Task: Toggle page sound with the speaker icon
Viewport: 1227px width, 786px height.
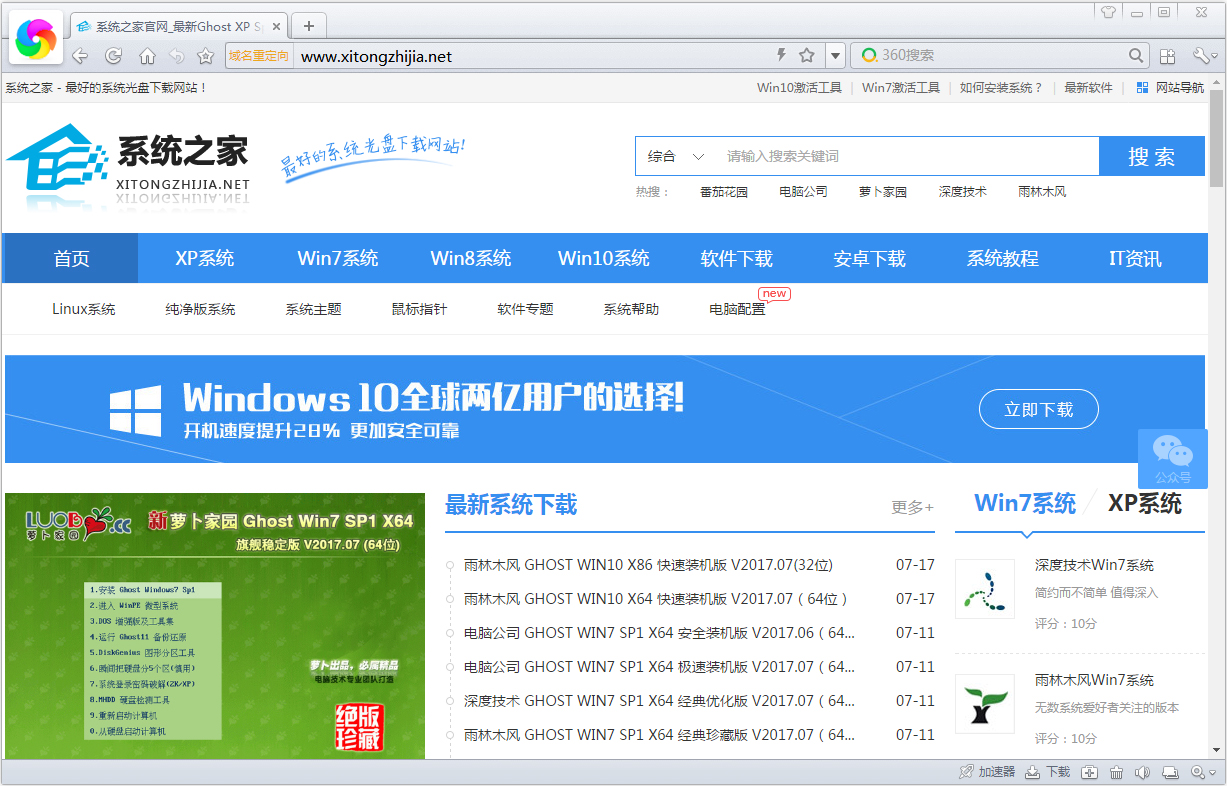Action: [x=1142, y=772]
